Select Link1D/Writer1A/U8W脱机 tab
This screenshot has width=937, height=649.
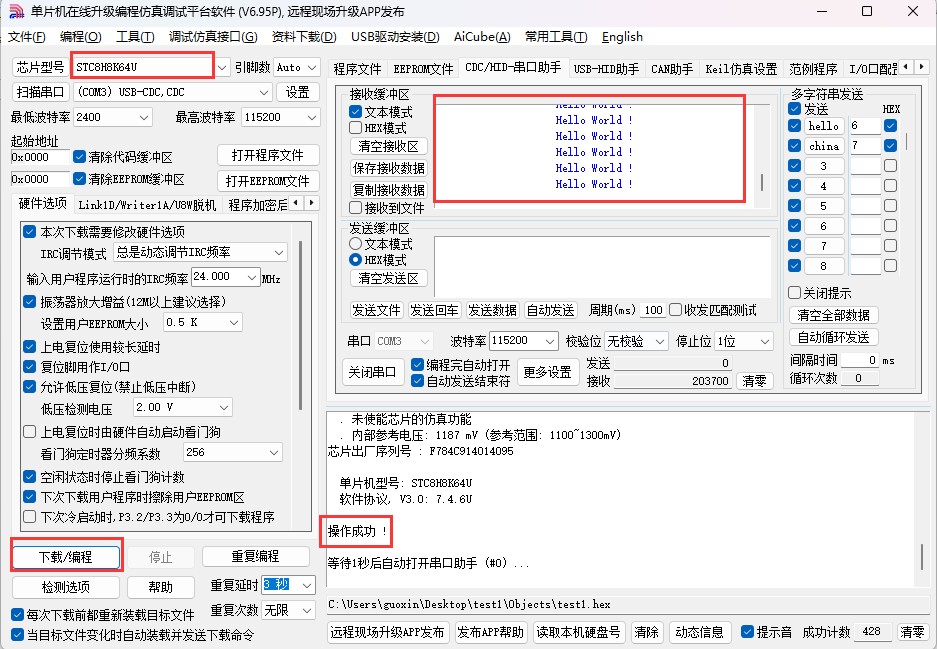point(147,205)
